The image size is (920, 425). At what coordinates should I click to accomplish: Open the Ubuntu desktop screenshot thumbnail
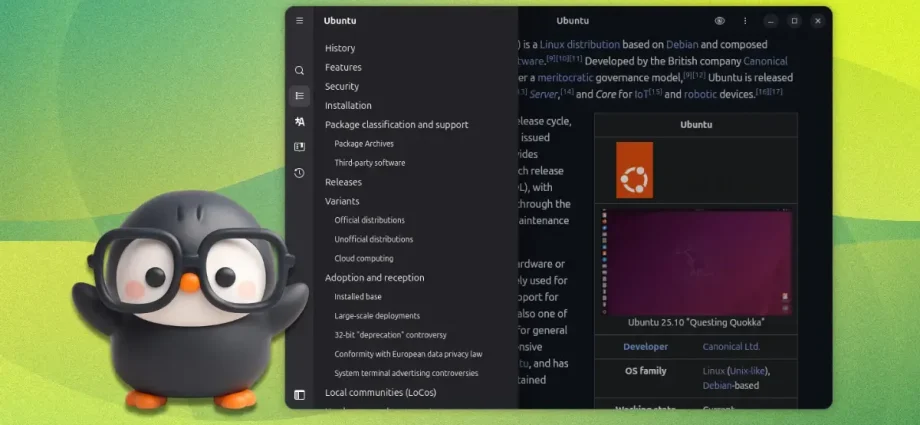click(x=696, y=262)
